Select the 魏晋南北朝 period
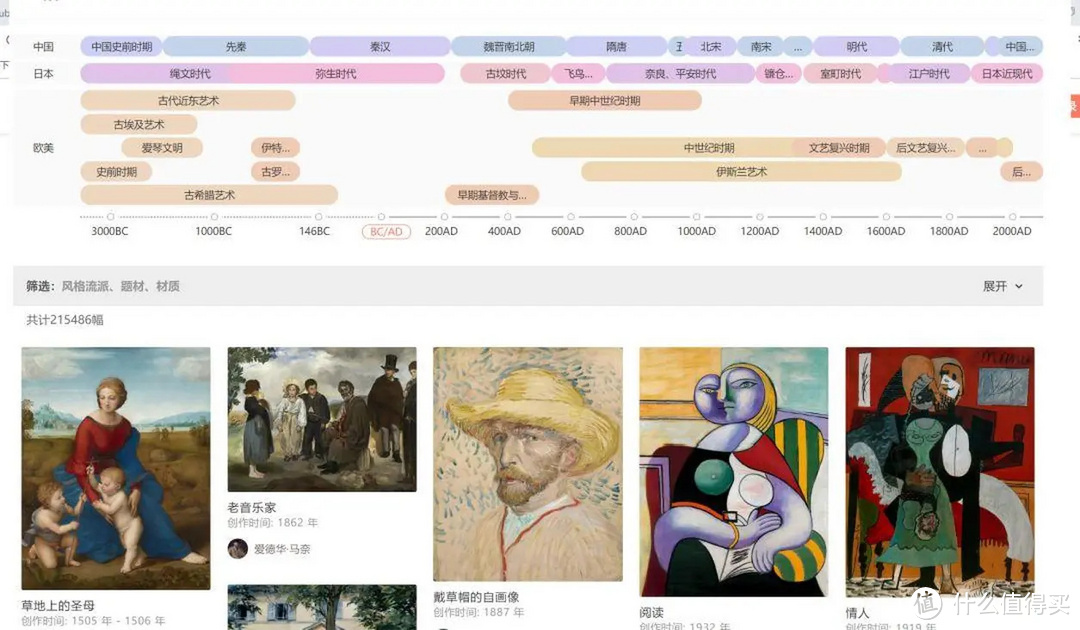1080x630 pixels. tap(508, 47)
